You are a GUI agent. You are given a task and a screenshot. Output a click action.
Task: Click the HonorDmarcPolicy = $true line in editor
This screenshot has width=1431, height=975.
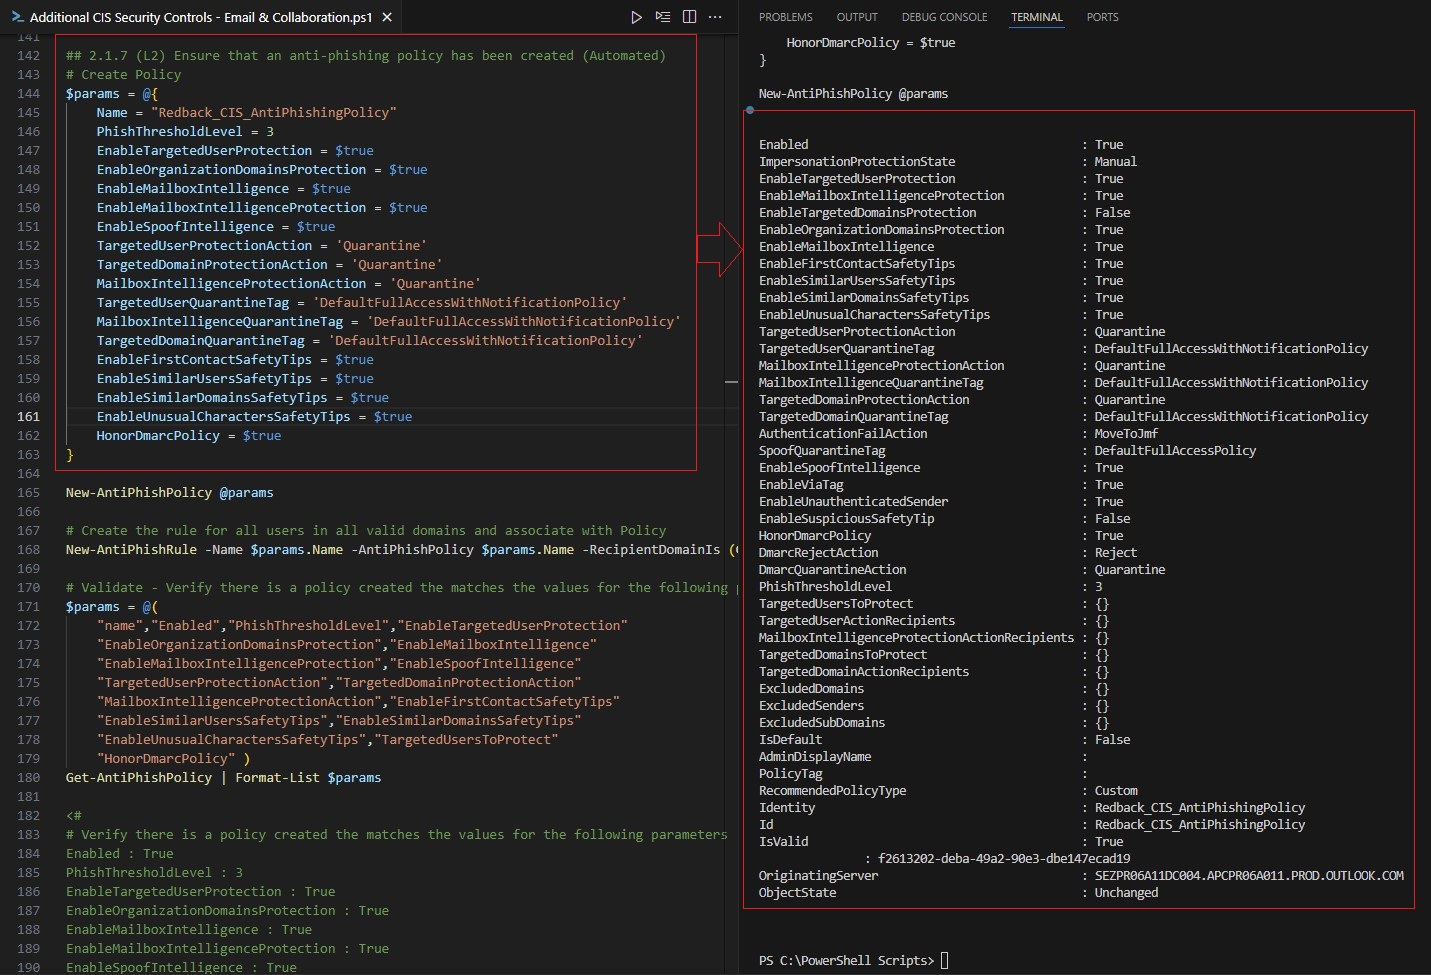188,436
